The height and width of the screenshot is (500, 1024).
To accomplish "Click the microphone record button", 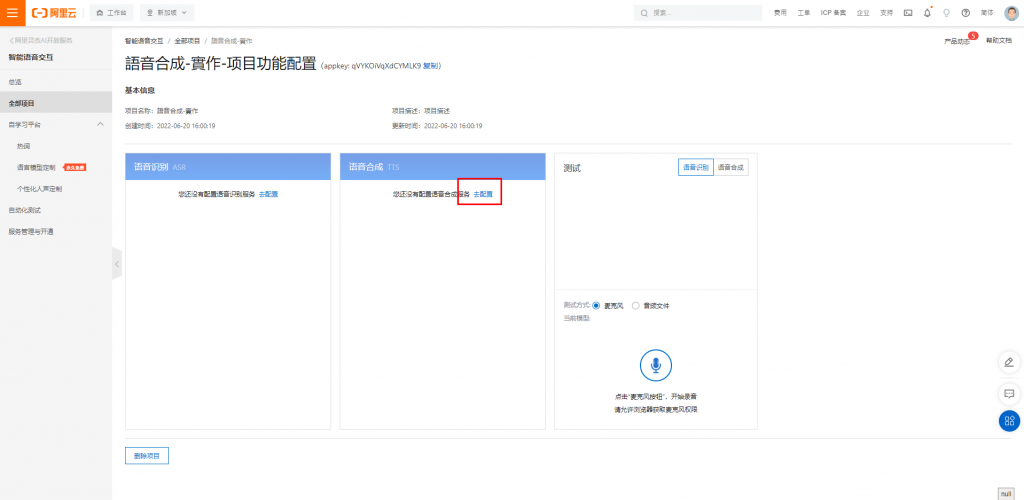I will [656, 366].
